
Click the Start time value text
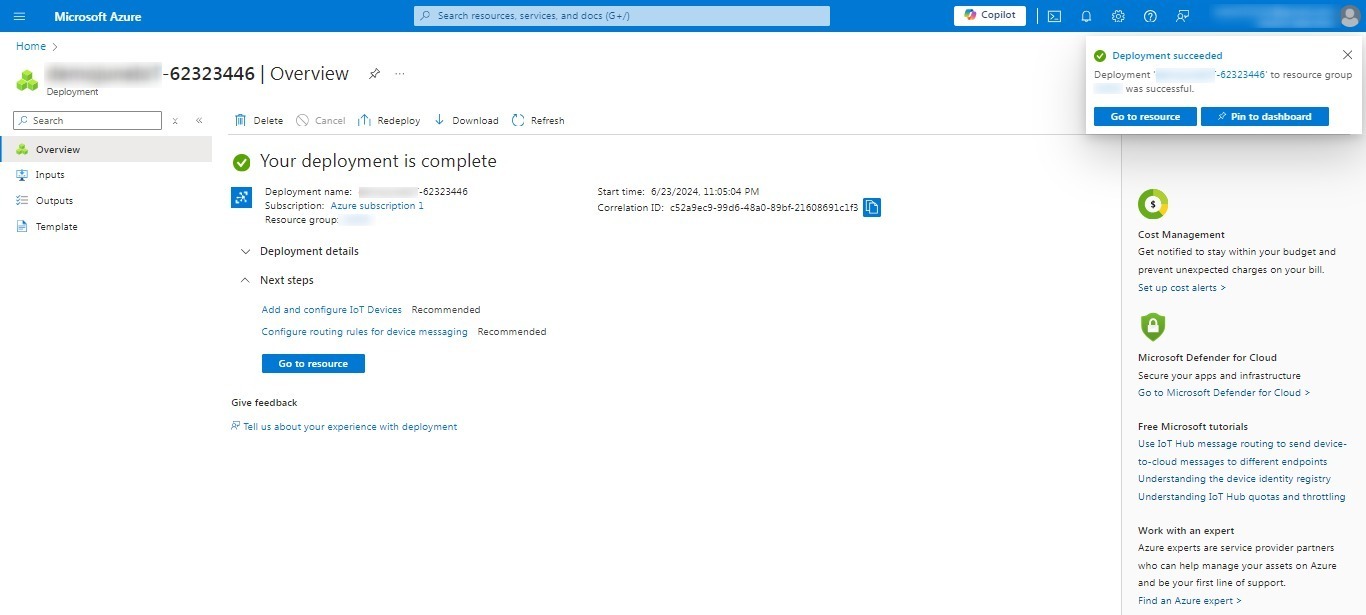point(705,191)
